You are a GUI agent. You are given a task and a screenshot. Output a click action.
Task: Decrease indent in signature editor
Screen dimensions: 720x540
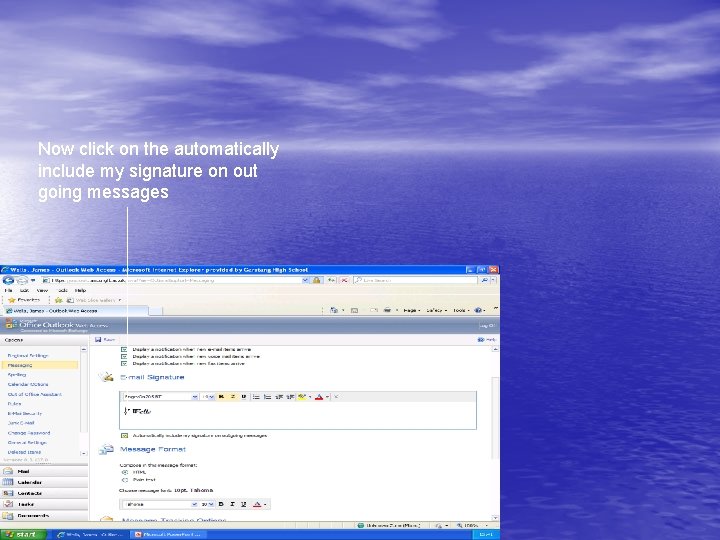[x=279, y=397]
